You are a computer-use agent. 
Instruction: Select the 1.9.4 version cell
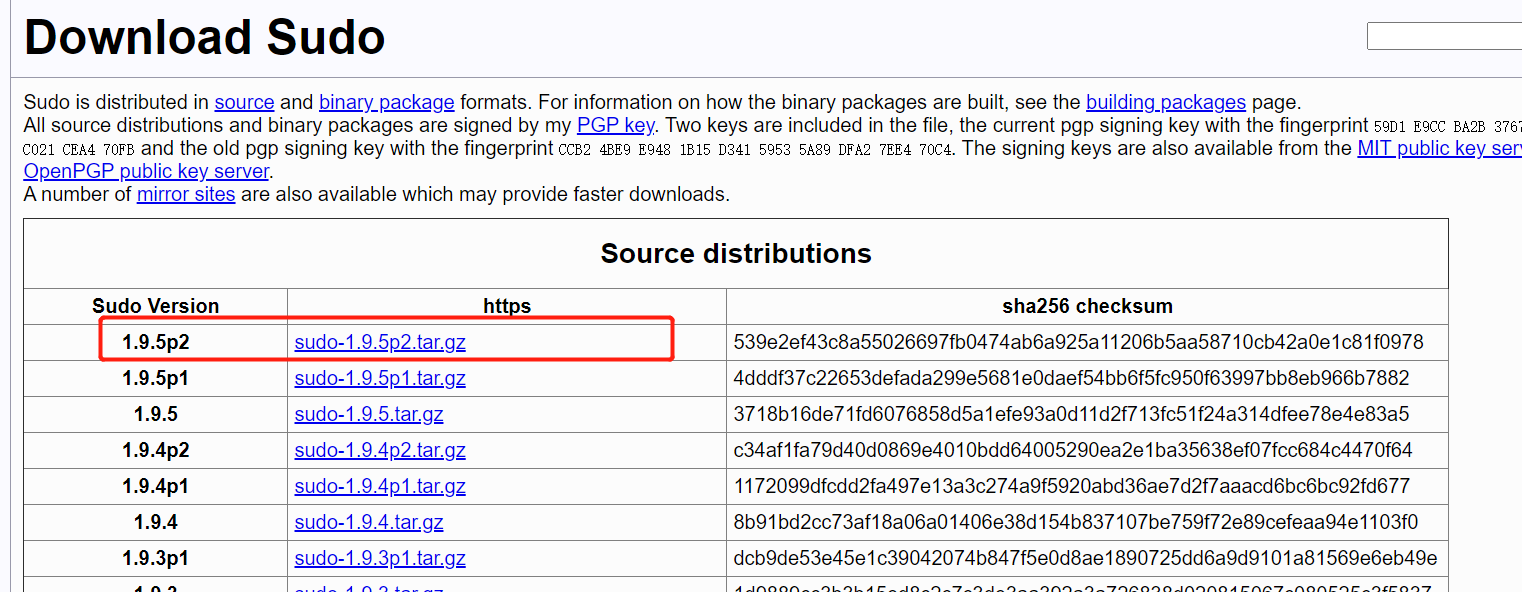click(156, 523)
